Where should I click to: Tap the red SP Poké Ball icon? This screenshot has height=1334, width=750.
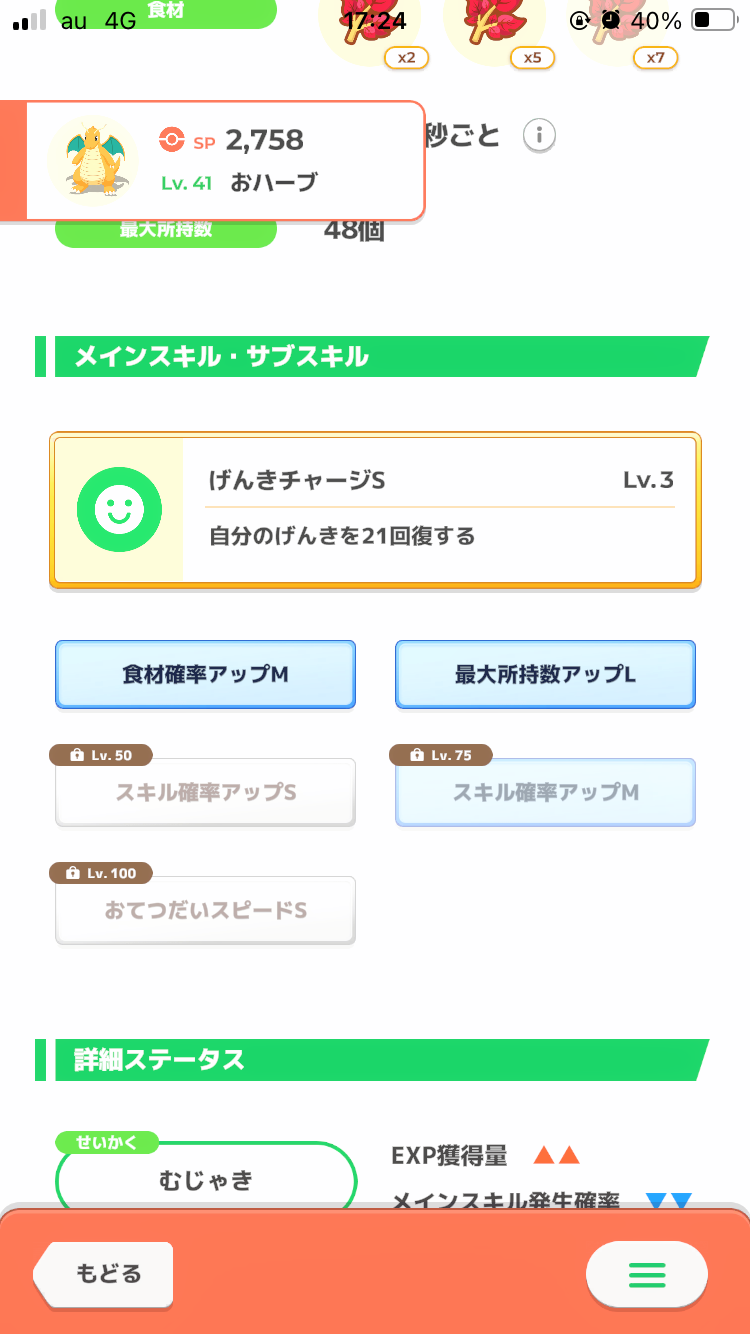tap(171, 141)
